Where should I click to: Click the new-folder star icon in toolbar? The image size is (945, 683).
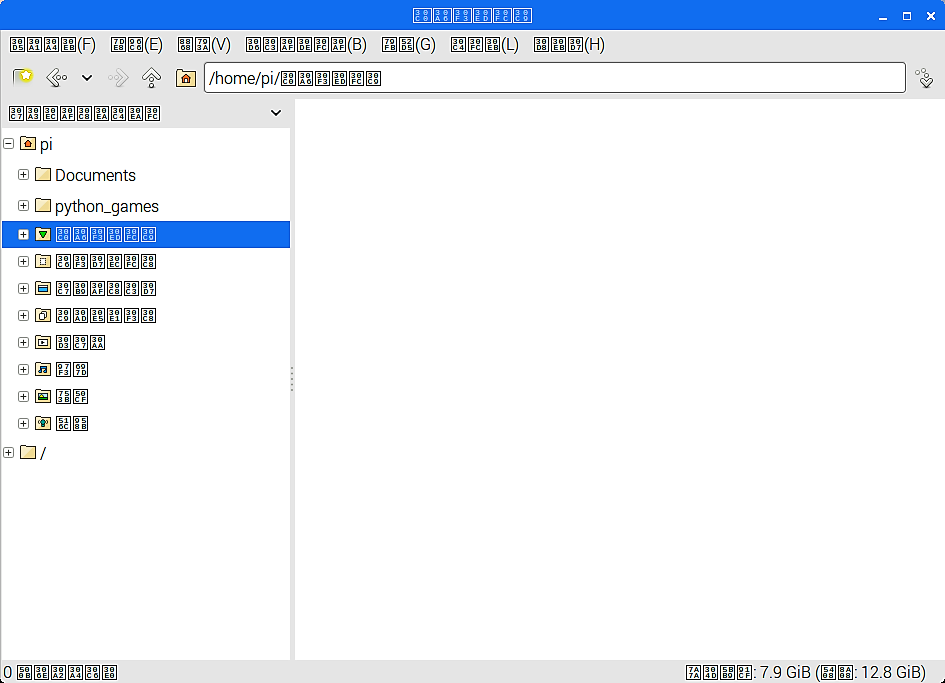(23, 78)
